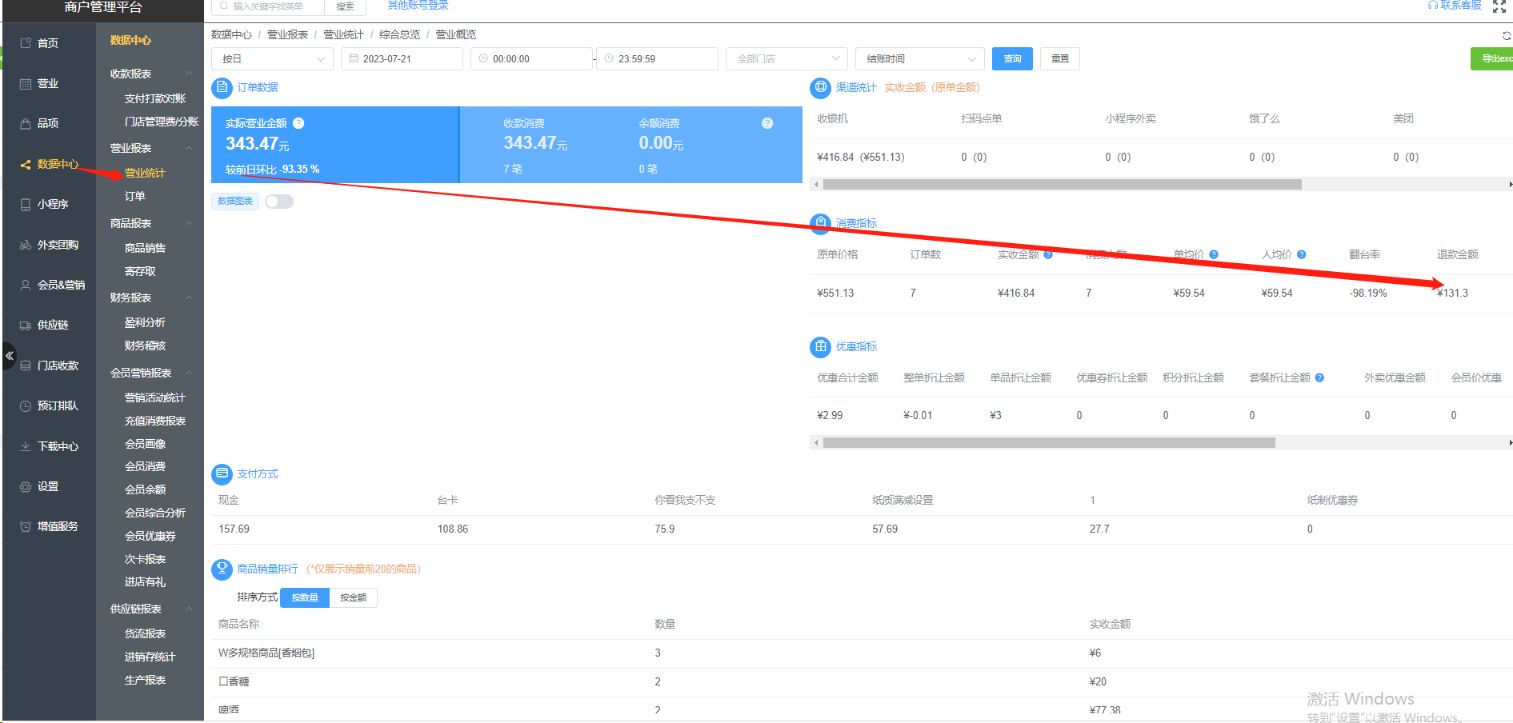Click the date field showing 2023-07-21

point(402,59)
